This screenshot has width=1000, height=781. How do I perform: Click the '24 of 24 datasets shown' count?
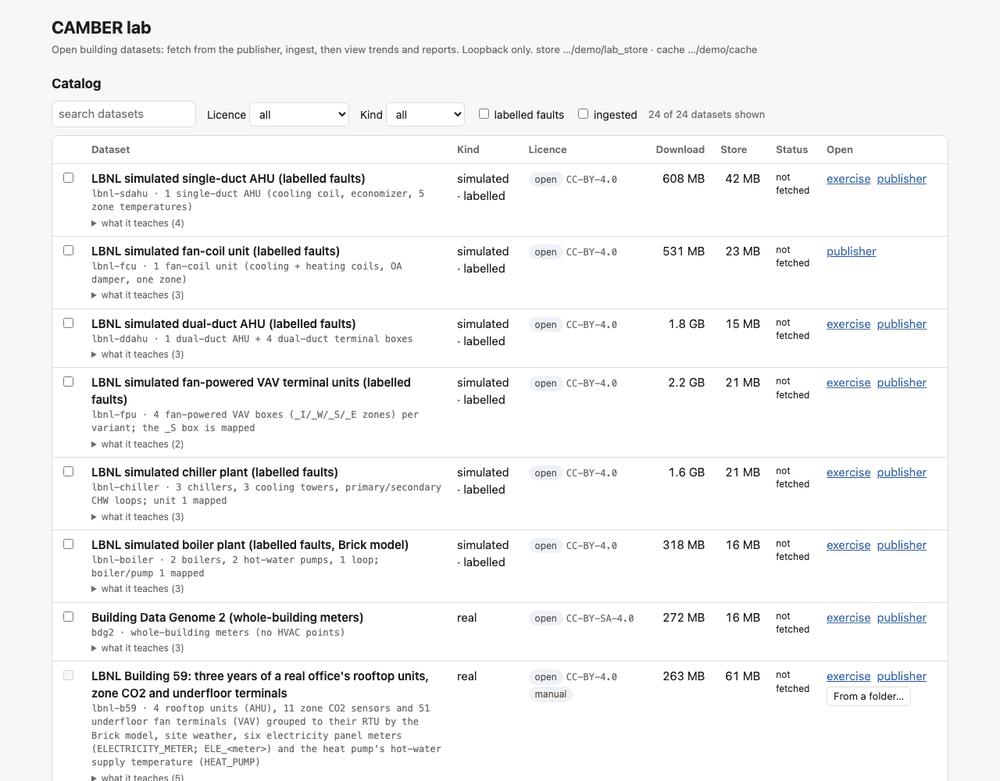pyautogui.click(x=707, y=115)
